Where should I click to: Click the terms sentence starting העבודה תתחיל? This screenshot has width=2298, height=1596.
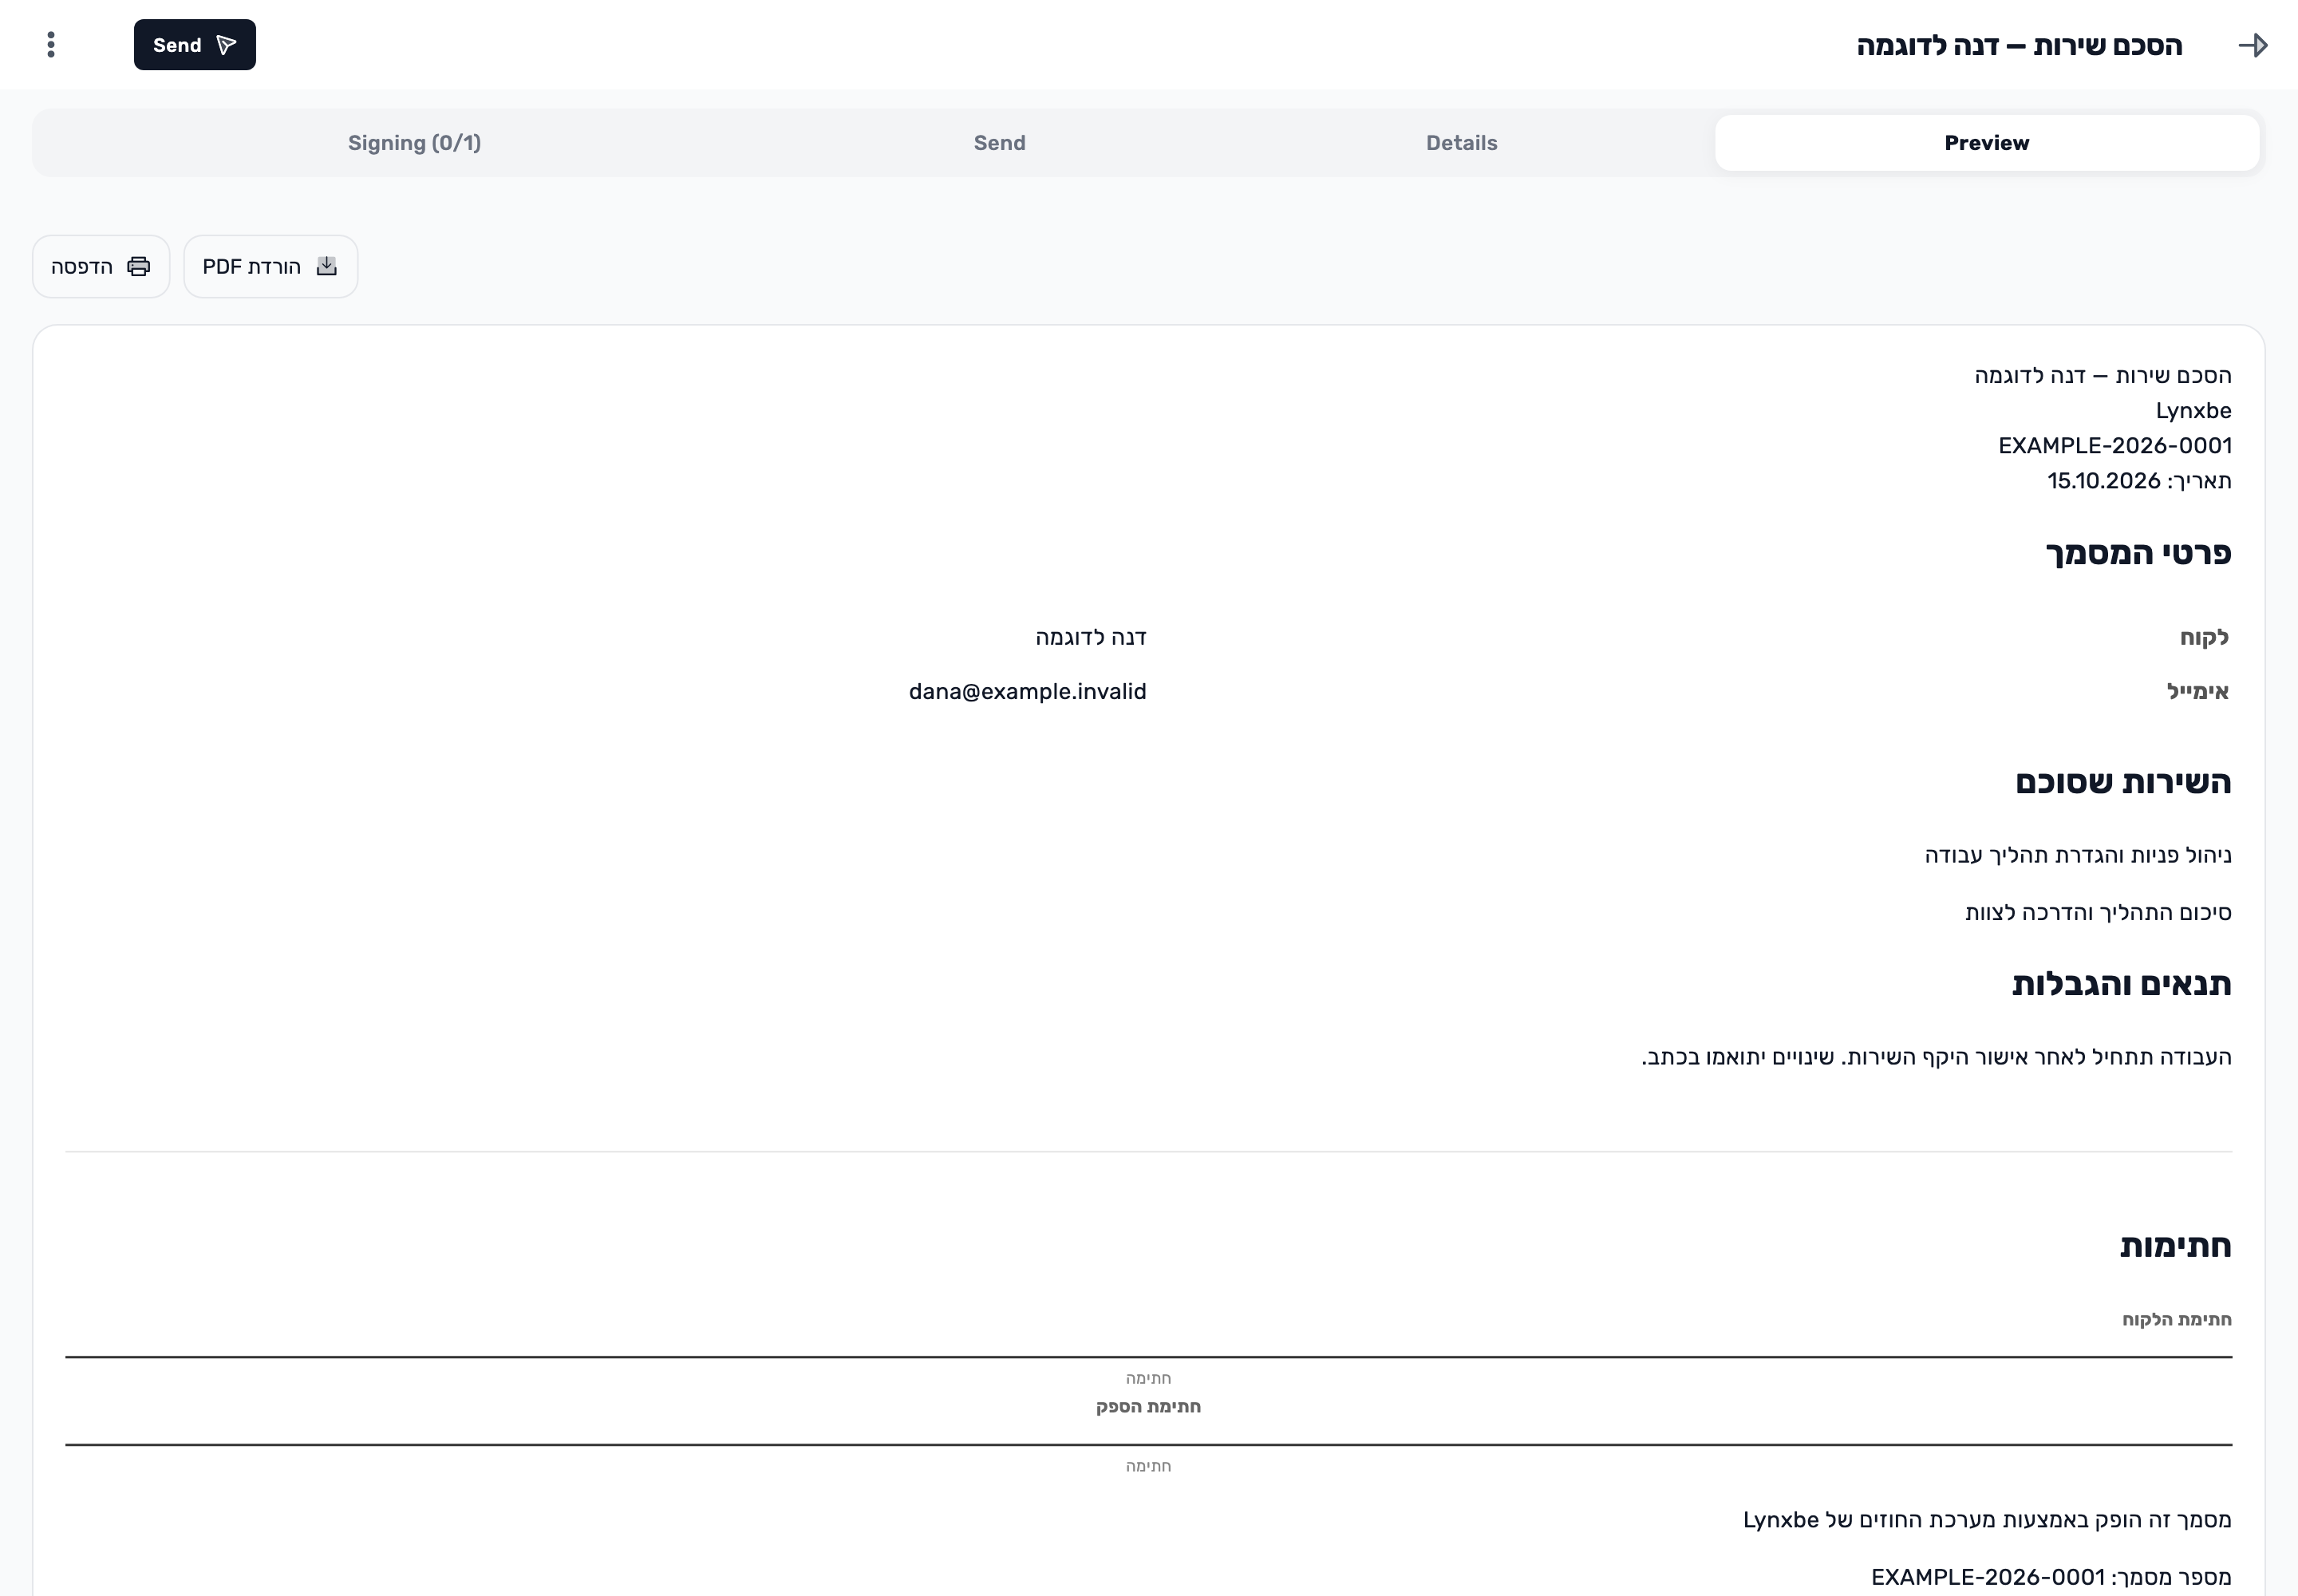tap(1936, 1057)
